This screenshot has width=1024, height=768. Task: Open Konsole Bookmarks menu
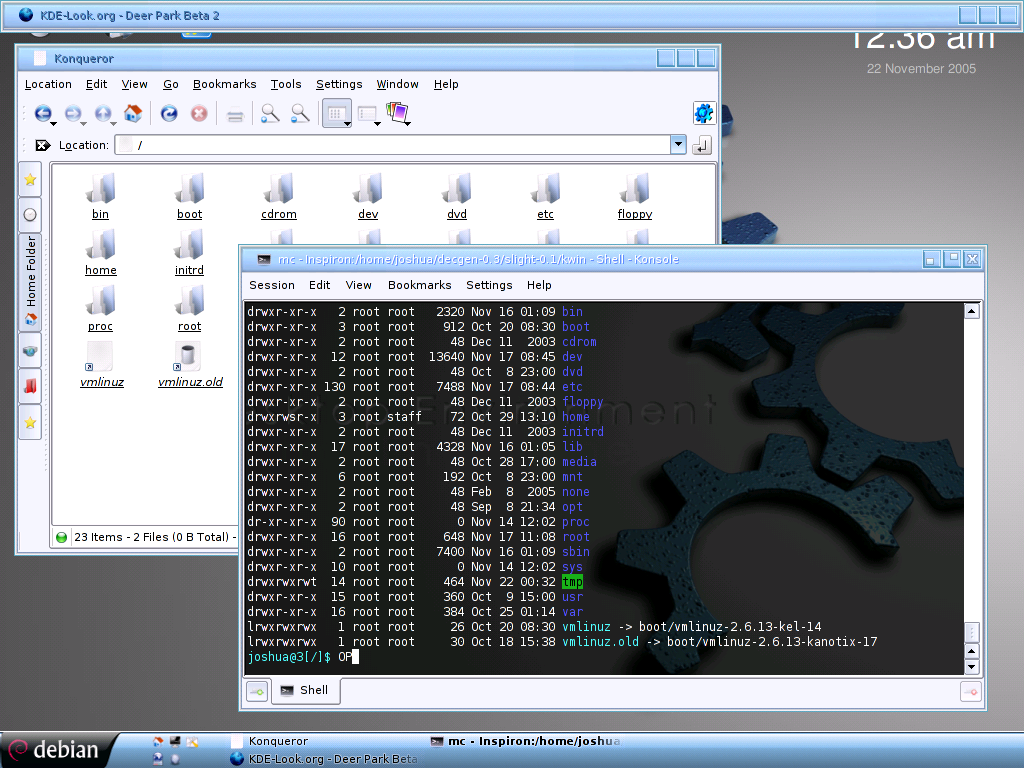(x=419, y=285)
